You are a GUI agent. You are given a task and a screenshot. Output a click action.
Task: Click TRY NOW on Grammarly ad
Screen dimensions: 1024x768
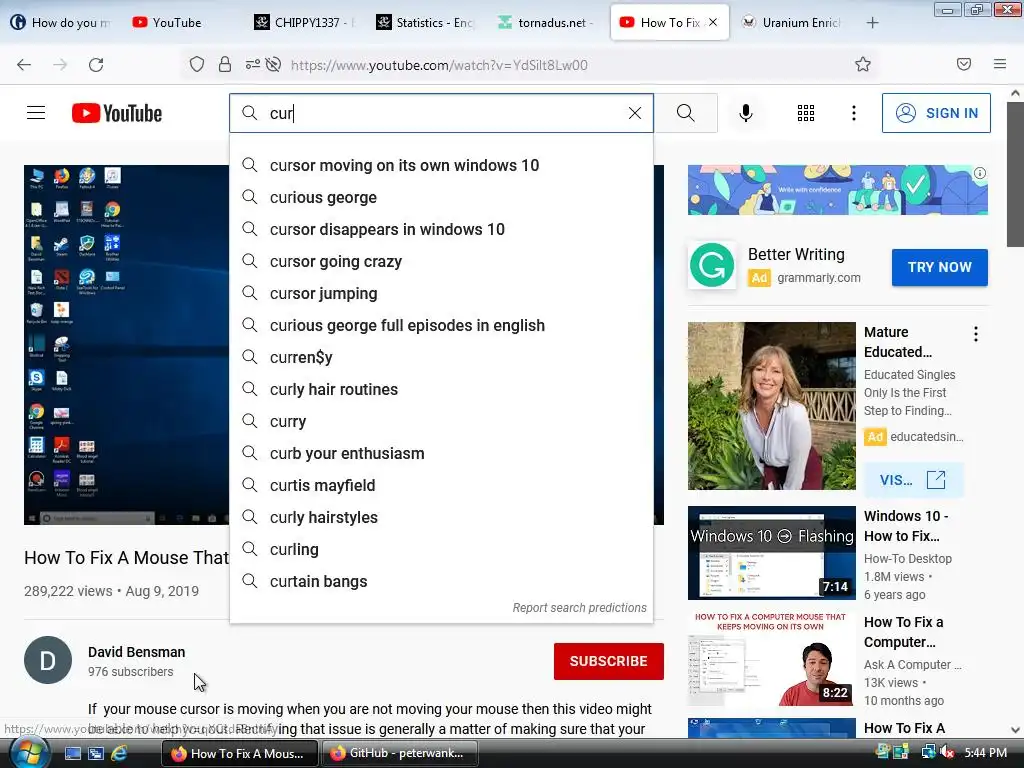point(940,267)
